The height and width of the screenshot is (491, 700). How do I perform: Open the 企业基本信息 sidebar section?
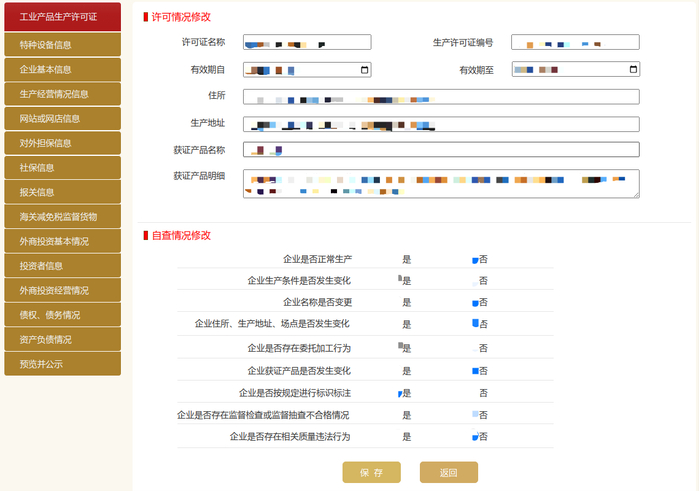point(62,69)
